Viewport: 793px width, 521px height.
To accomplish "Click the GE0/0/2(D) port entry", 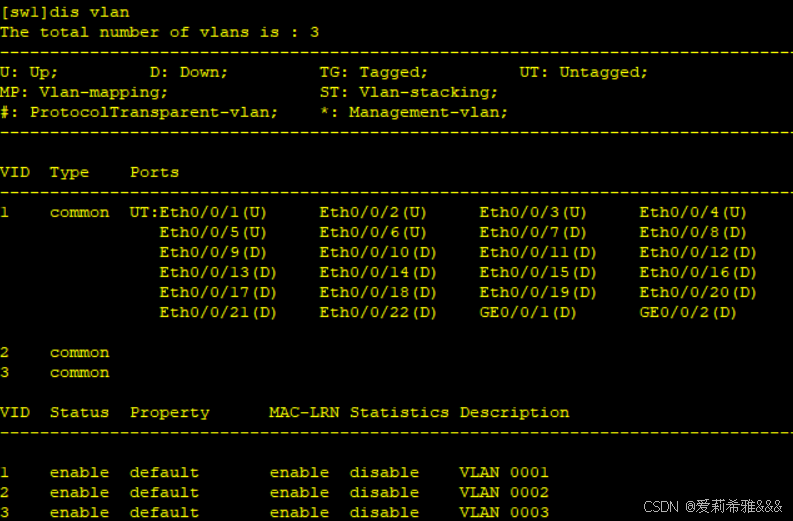I will 688,312.
